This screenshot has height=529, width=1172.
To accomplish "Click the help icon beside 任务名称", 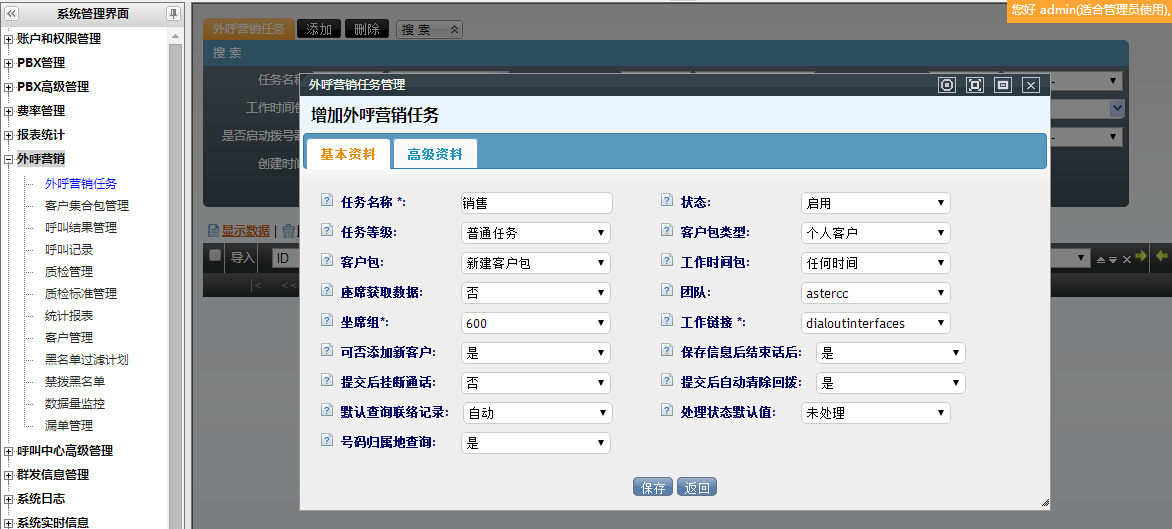I will point(326,202).
